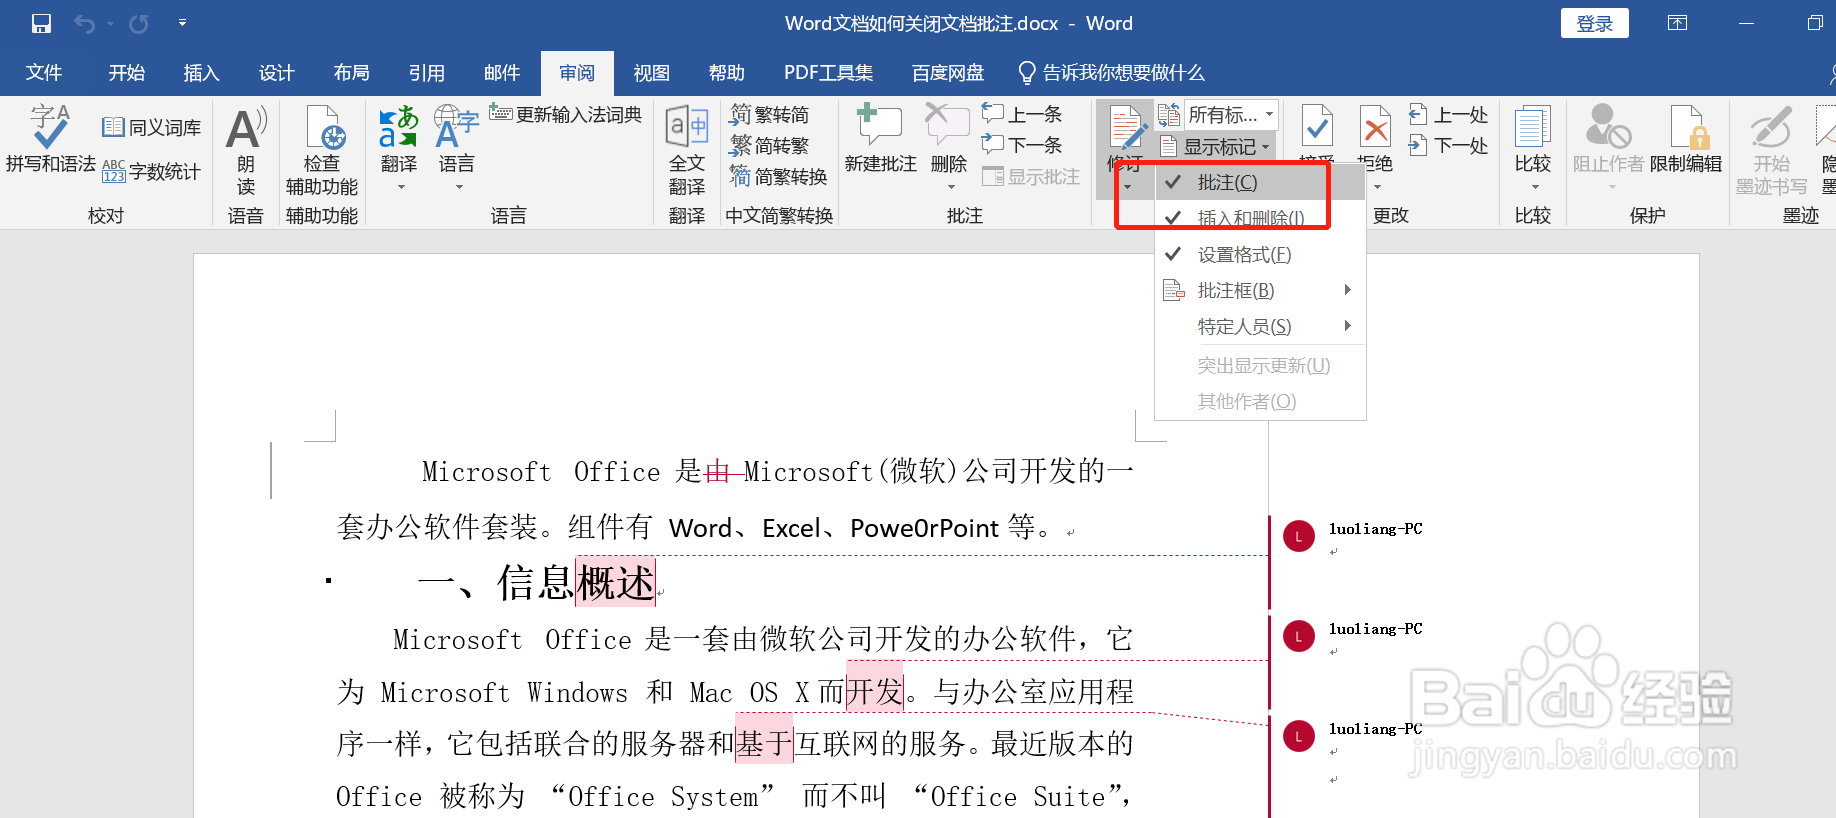The height and width of the screenshot is (818, 1836).
Task: Expand the 语言 dropdown arrow
Action: pyautogui.click(x=459, y=187)
